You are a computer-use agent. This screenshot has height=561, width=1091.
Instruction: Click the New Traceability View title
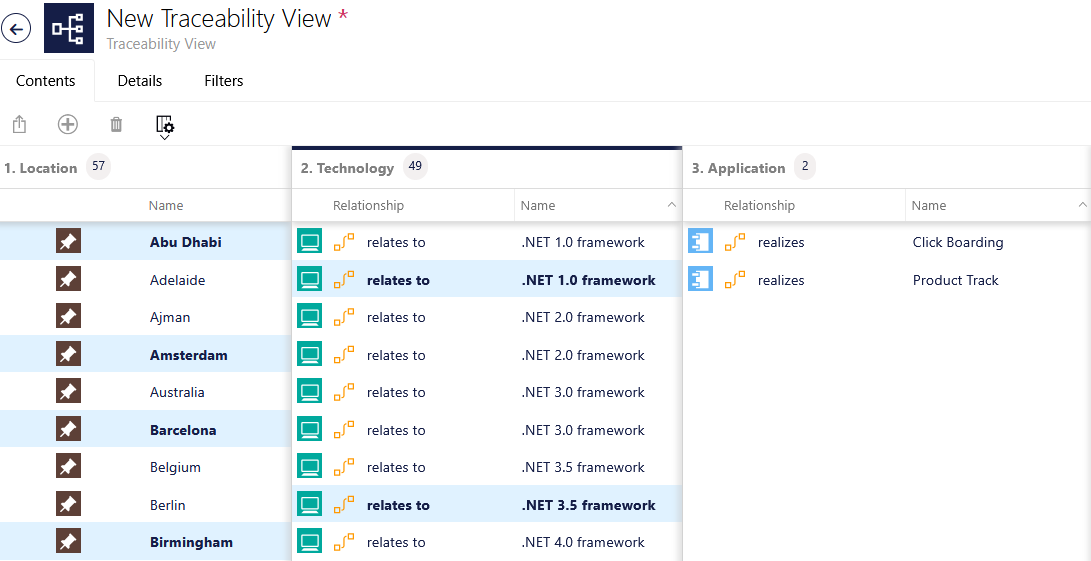pyautogui.click(x=219, y=19)
